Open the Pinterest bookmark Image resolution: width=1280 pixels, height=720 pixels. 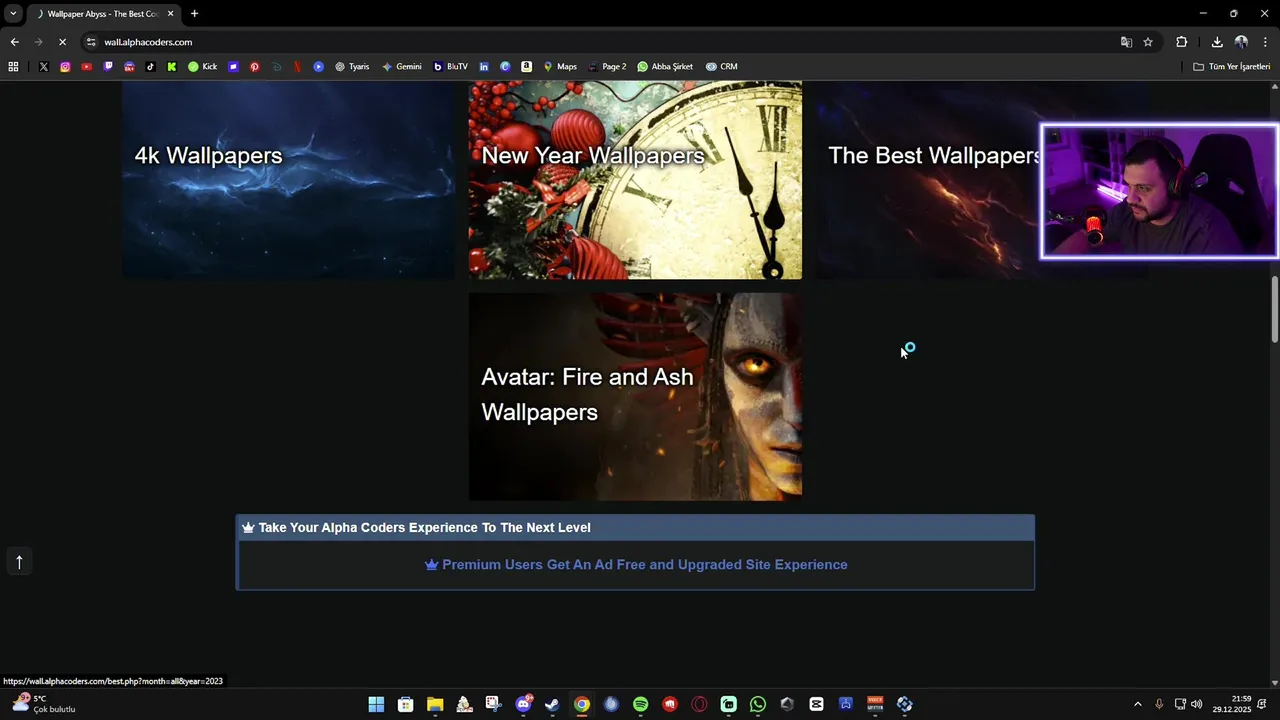(254, 67)
